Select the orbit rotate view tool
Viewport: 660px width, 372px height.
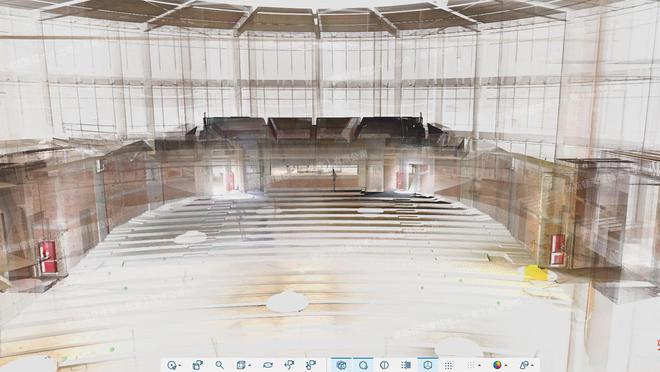pyautogui.click(x=268, y=365)
